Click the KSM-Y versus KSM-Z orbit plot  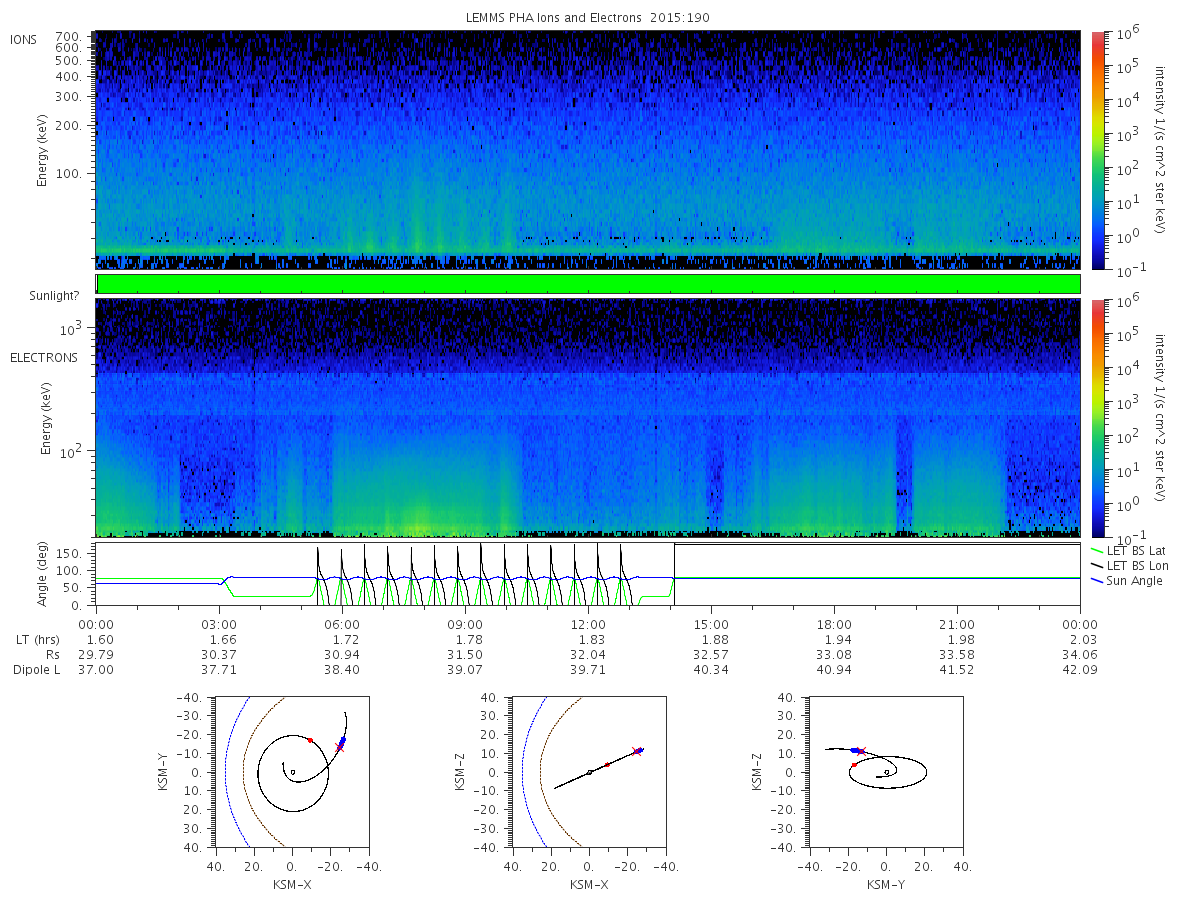[886, 772]
